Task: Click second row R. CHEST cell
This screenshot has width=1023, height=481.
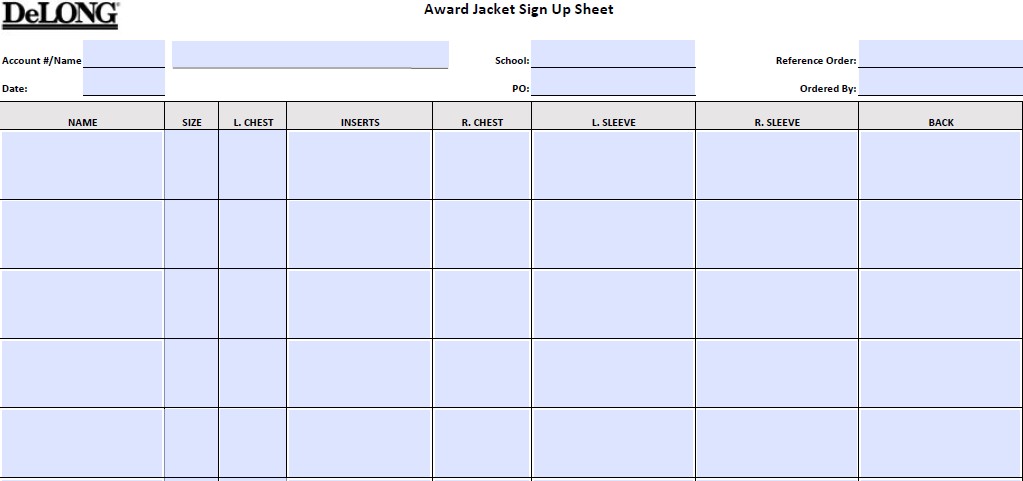Action: click(x=482, y=234)
